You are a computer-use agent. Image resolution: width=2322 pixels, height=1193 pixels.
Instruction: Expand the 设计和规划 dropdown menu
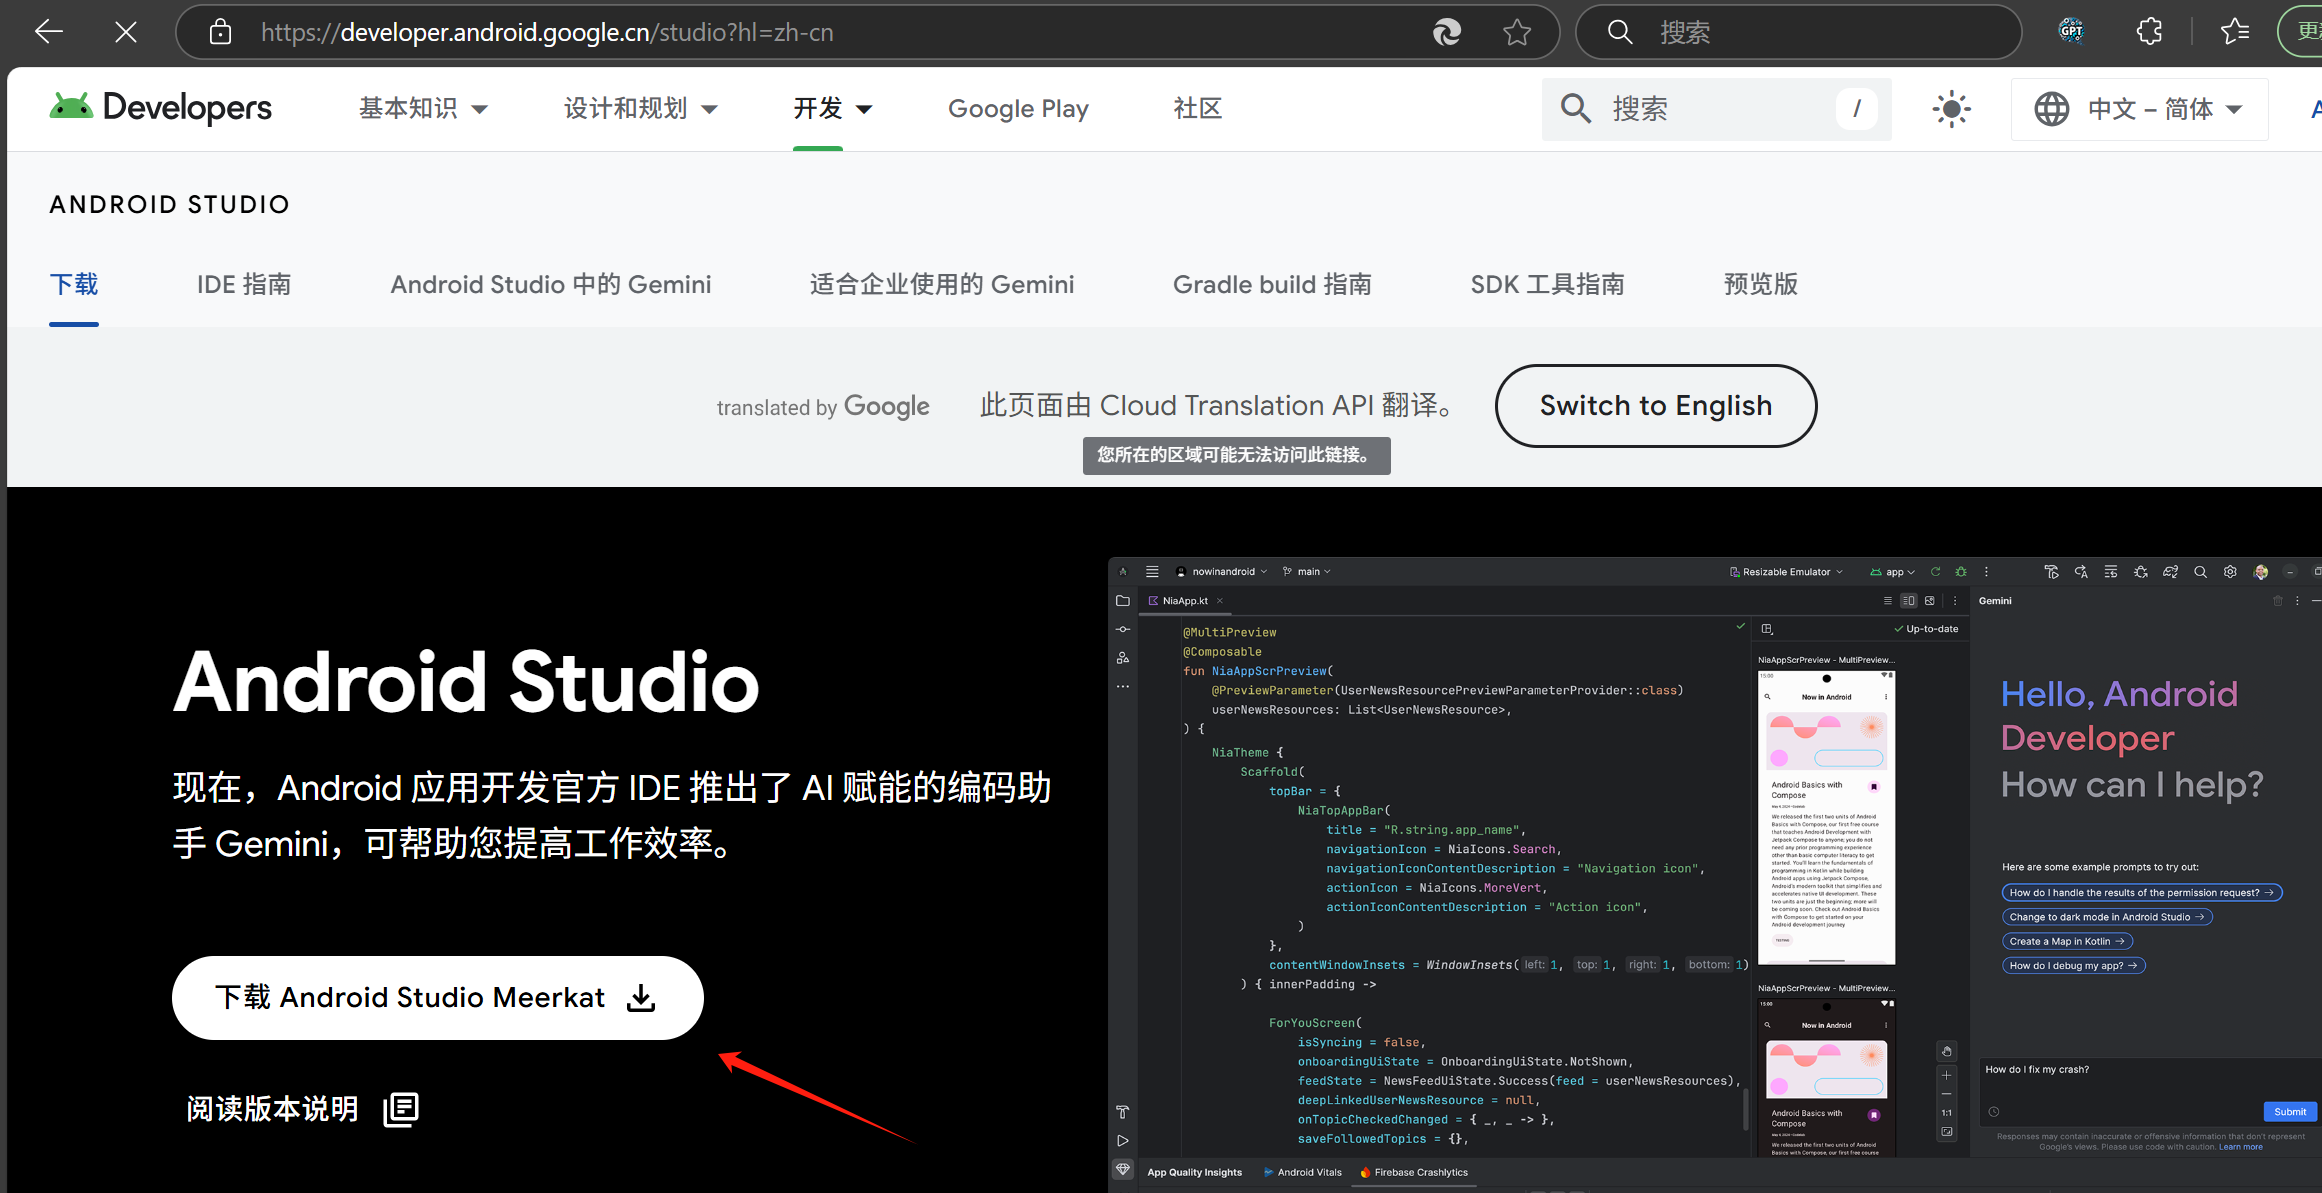point(640,108)
